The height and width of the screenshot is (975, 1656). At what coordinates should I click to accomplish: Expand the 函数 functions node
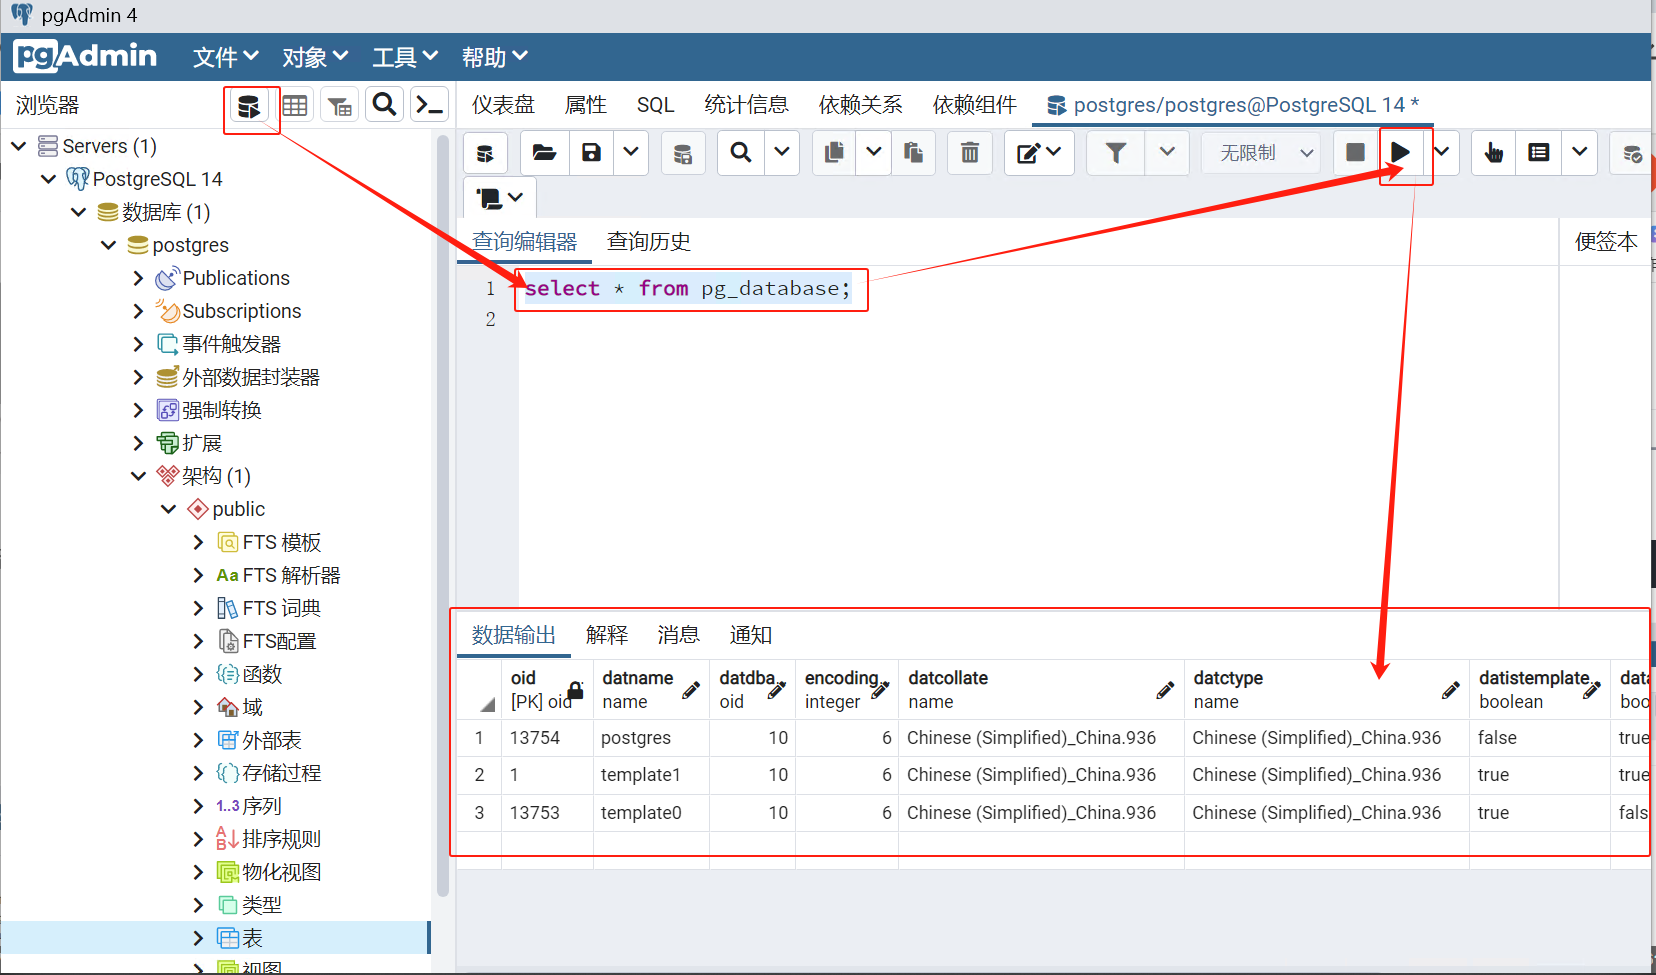tap(198, 674)
